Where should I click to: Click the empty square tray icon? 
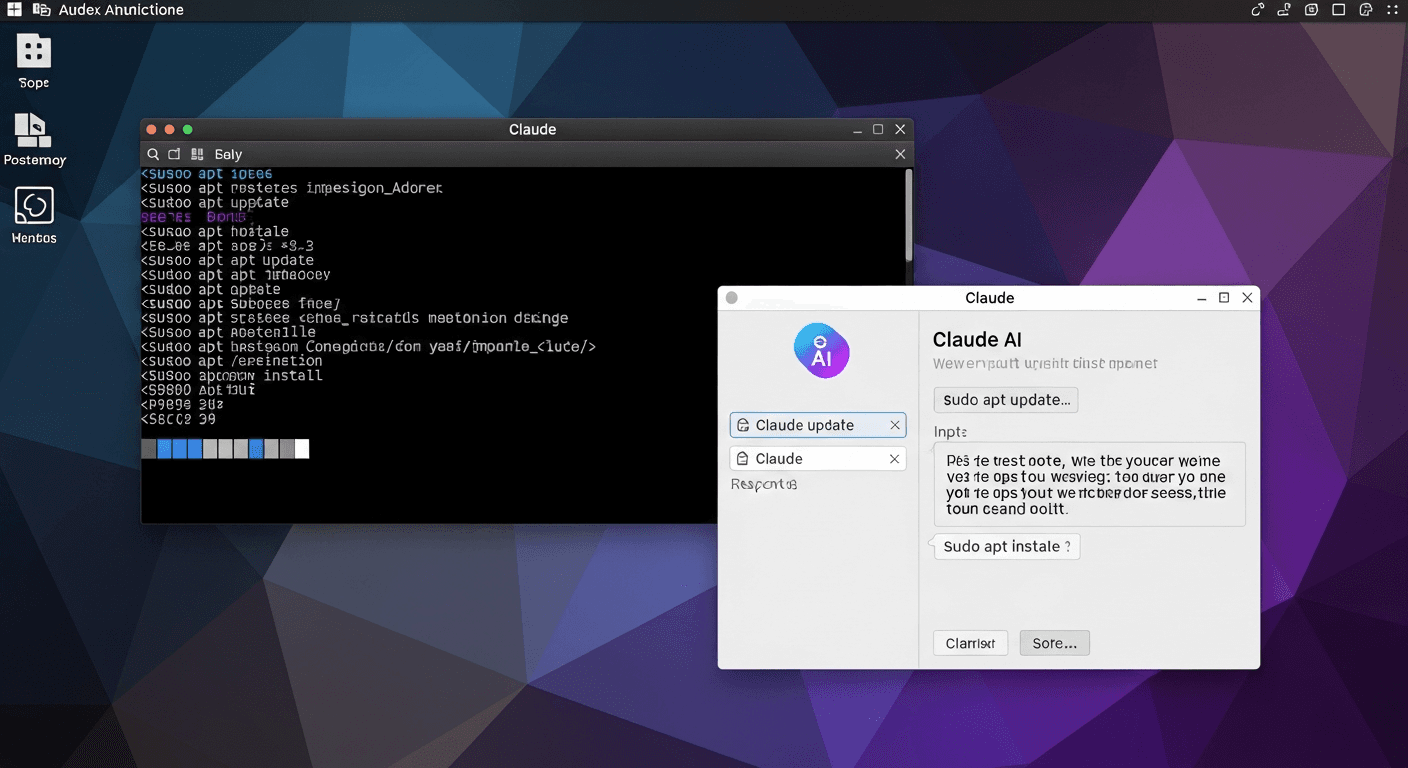coord(1339,10)
